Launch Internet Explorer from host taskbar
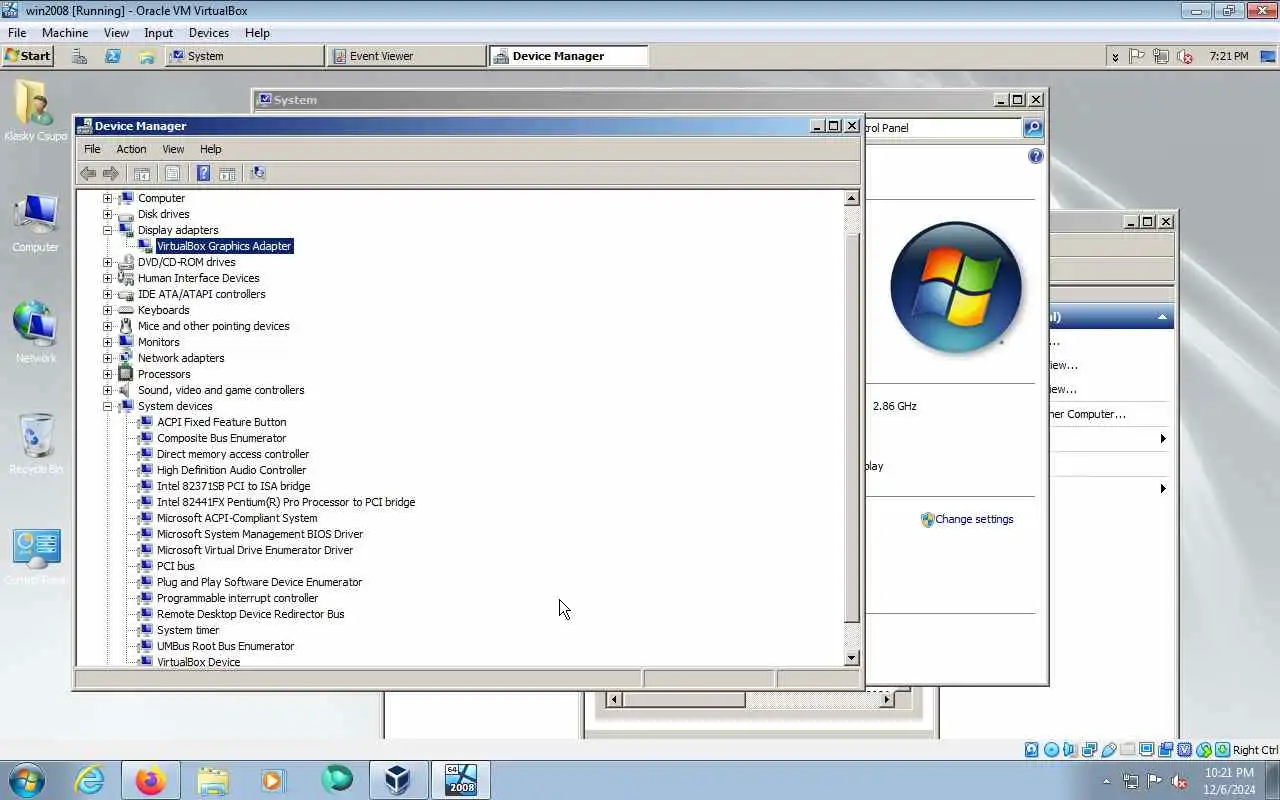 click(90, 780)
